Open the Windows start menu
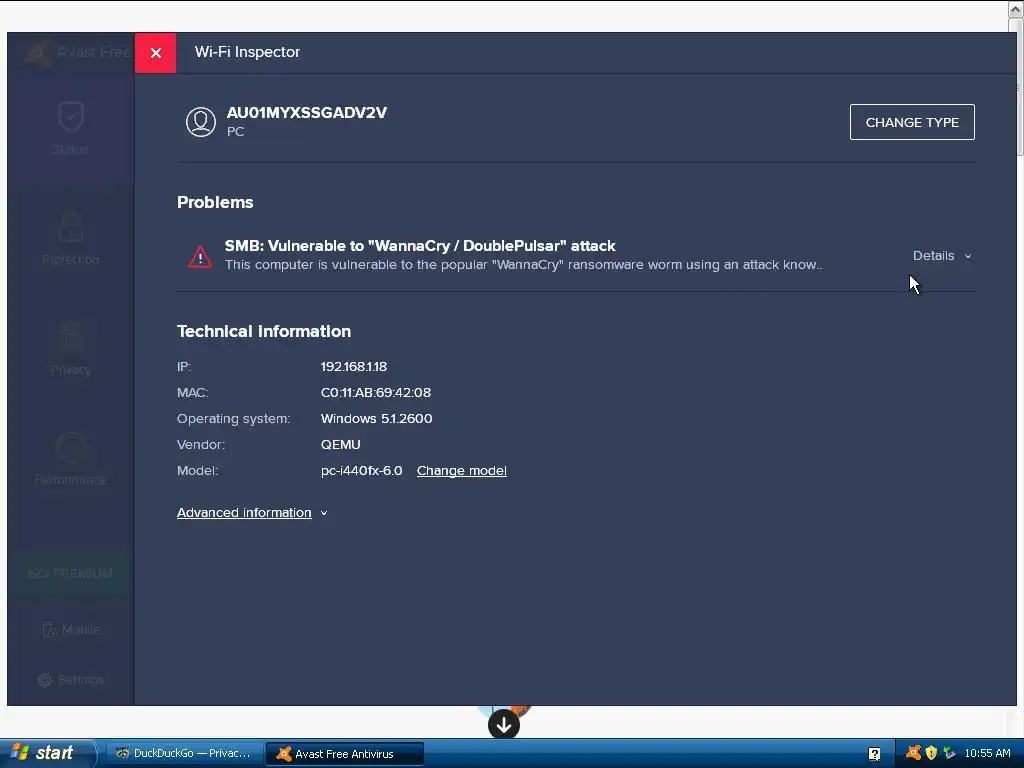 (47, 753)
